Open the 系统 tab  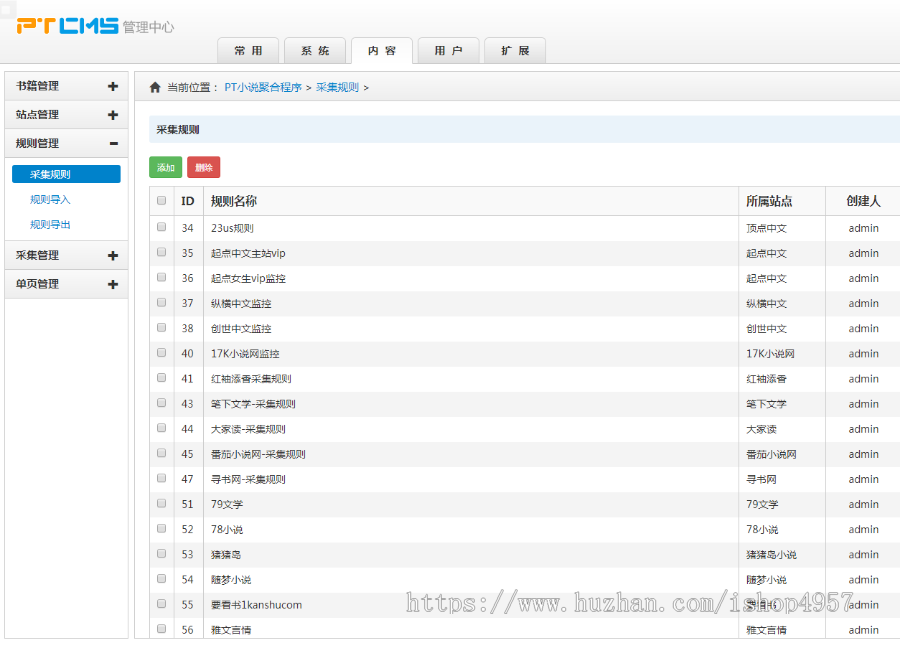click(315, 51)
